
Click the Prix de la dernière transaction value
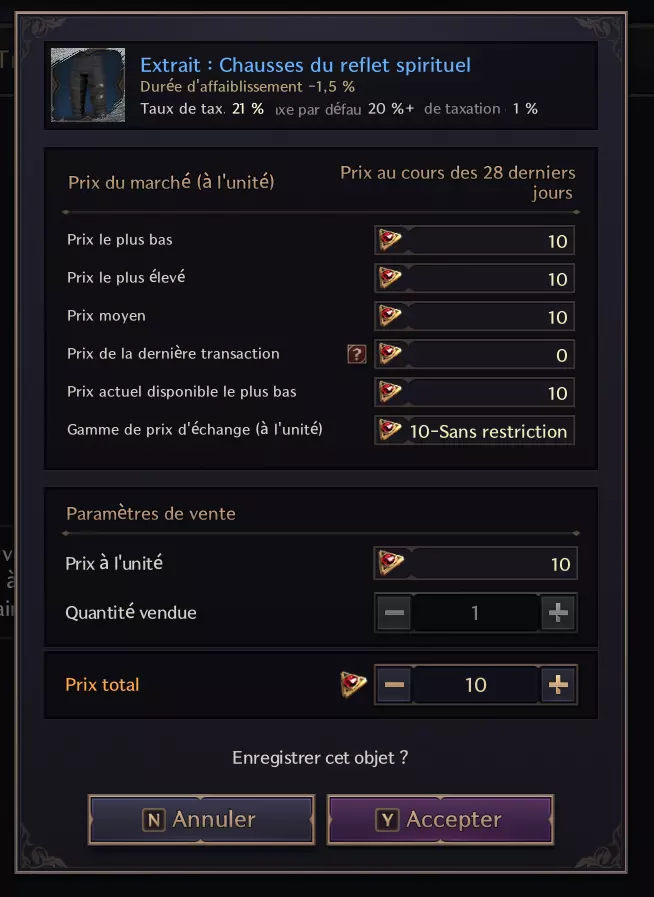(488, 354)
